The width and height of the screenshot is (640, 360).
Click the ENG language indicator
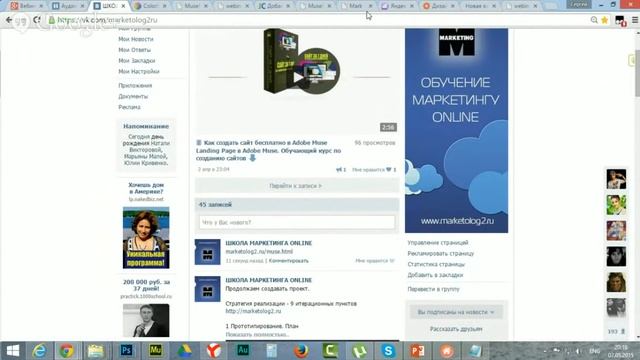click(595, 351)
